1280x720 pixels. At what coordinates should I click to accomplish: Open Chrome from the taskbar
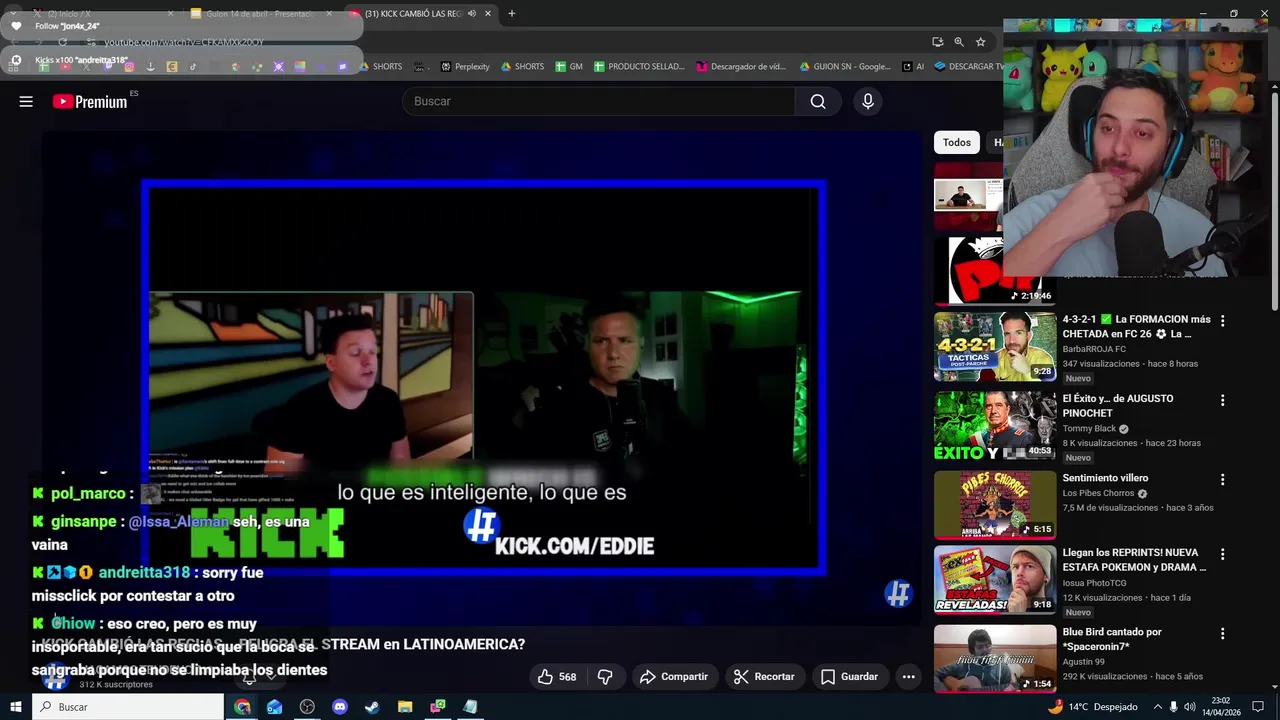point(242,707)
